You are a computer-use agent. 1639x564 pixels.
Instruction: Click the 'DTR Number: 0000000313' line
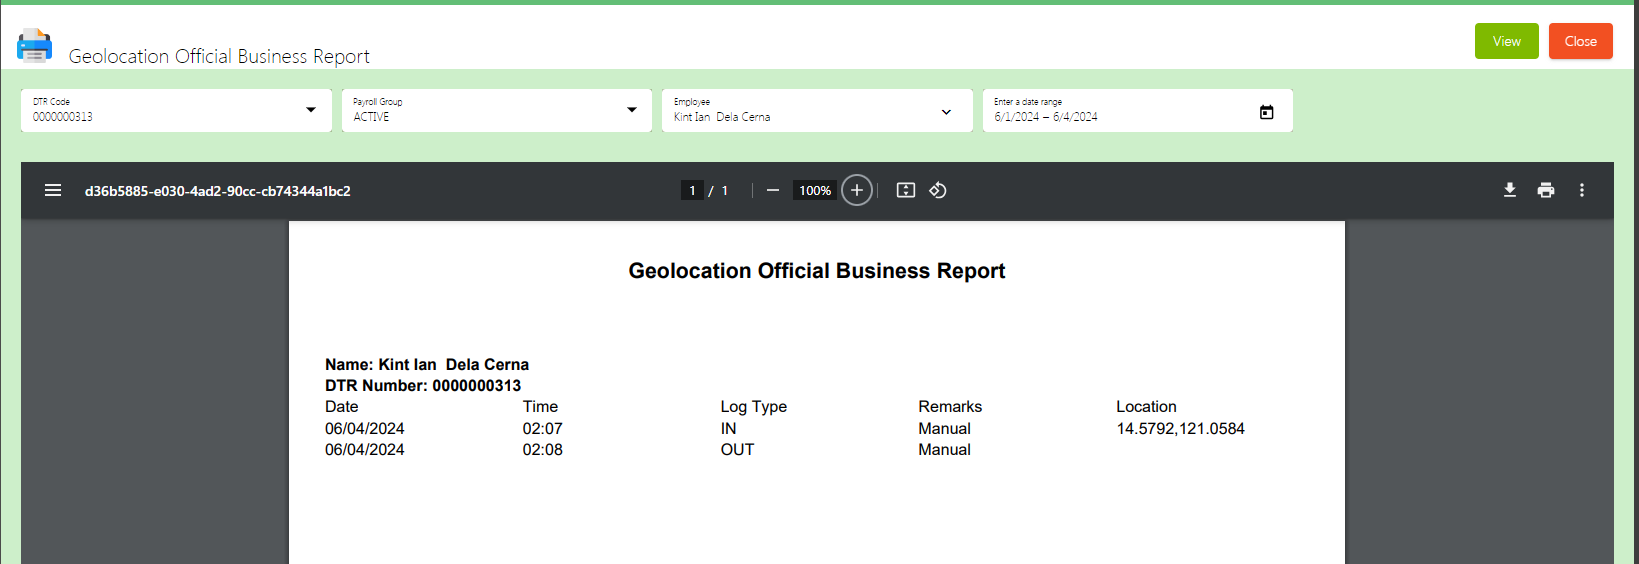[423, 386]
